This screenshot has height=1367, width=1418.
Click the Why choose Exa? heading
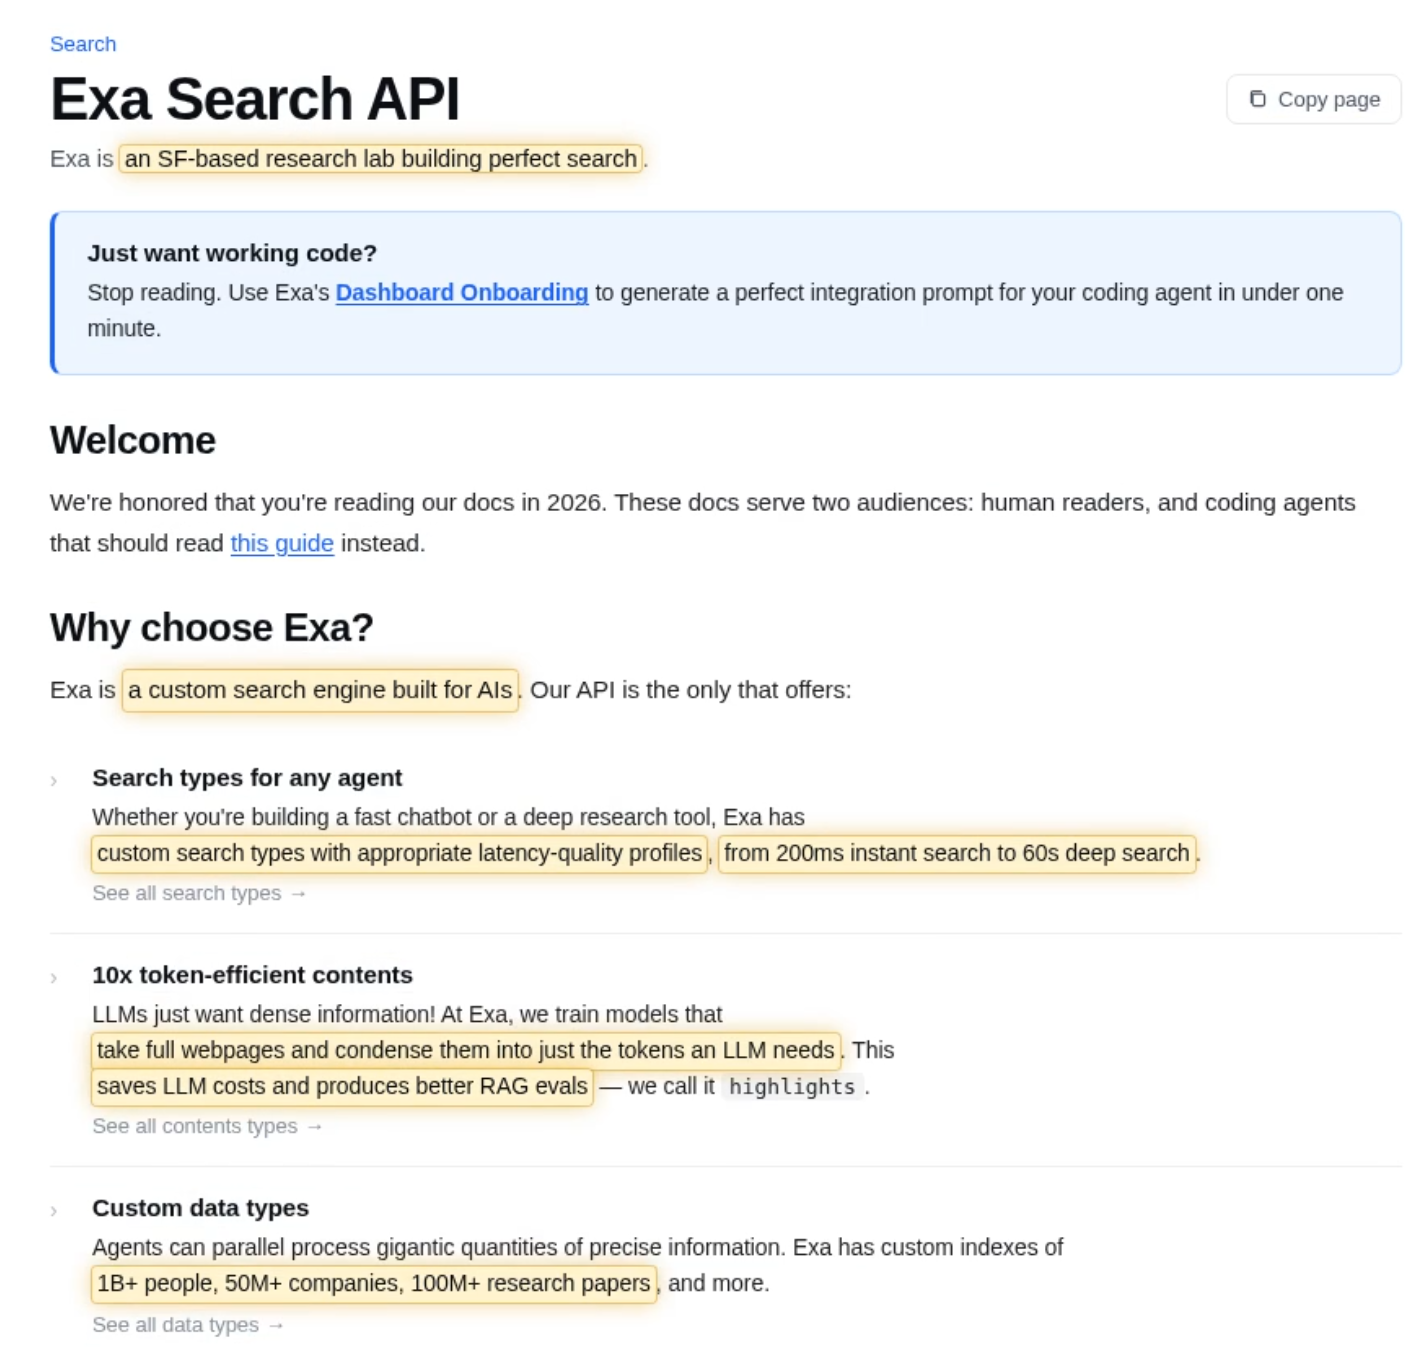click(212, 627)
